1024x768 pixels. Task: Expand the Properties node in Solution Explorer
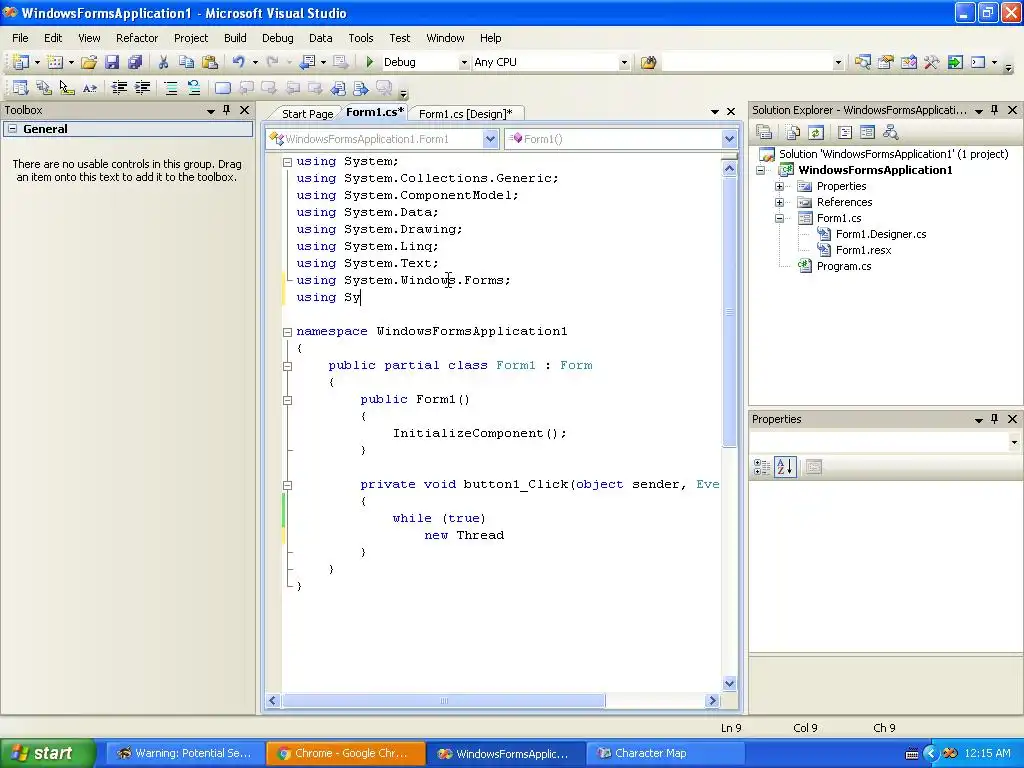(779, 186)
